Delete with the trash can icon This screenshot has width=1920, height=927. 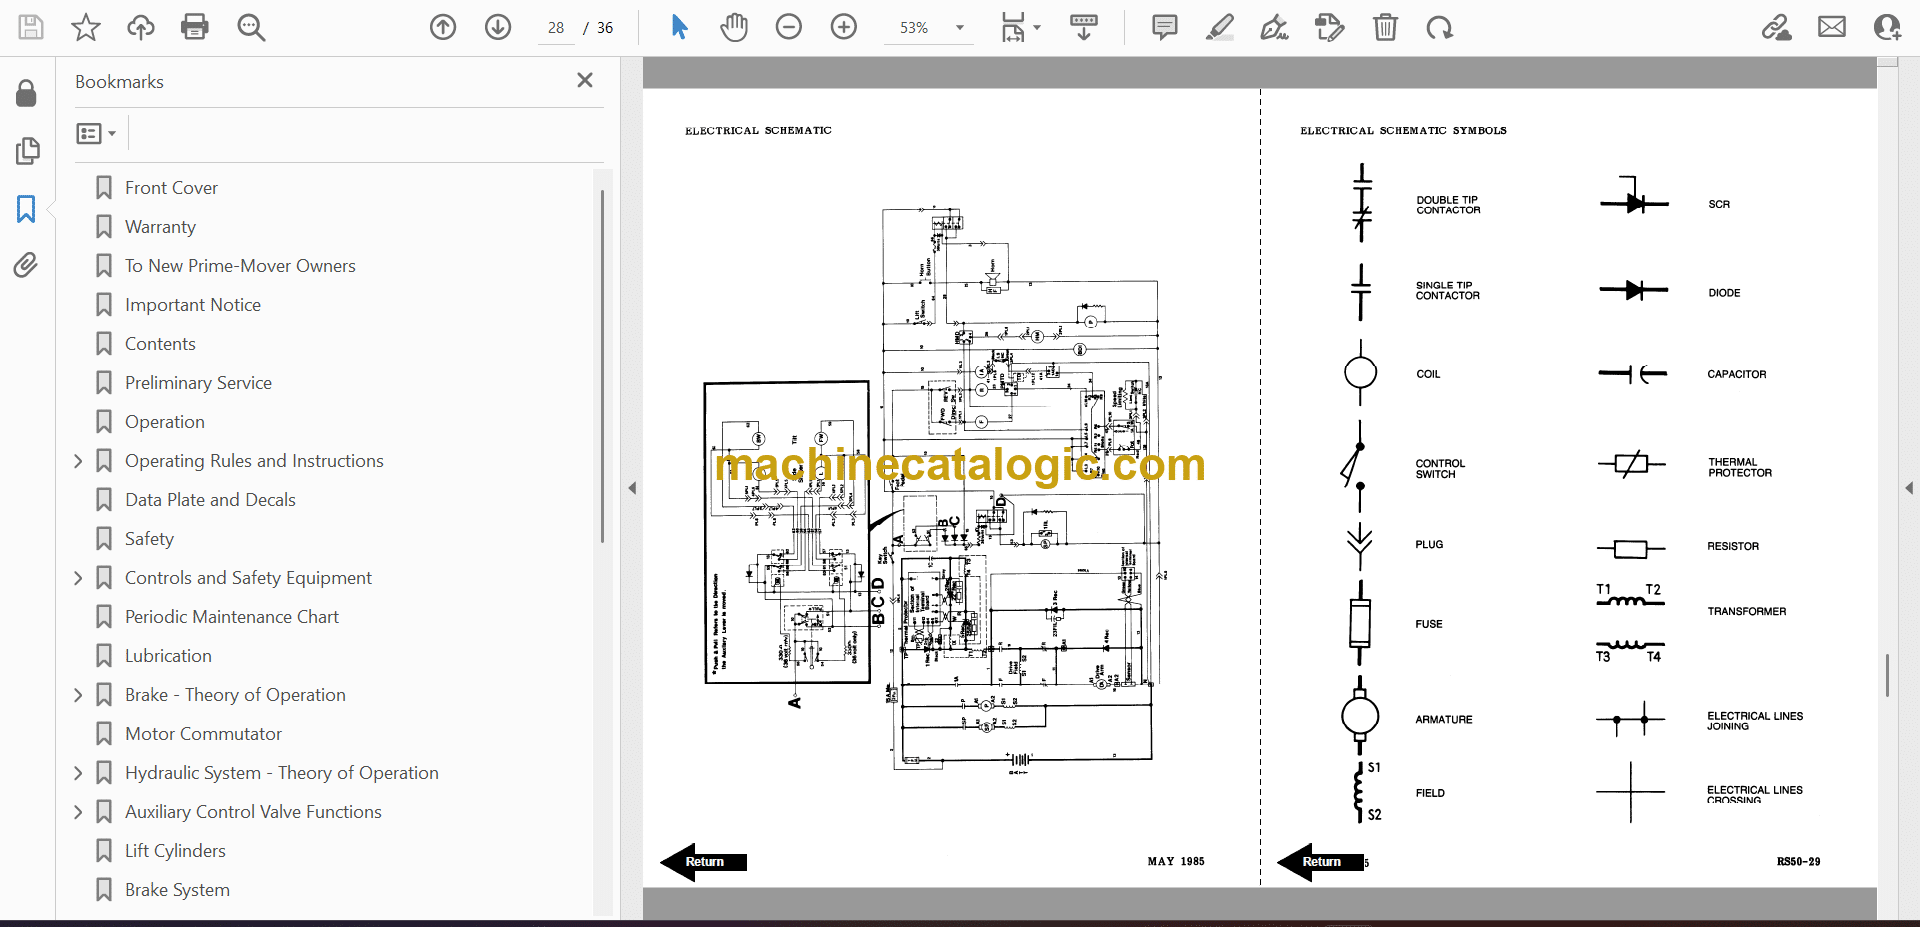[1385, 27]
